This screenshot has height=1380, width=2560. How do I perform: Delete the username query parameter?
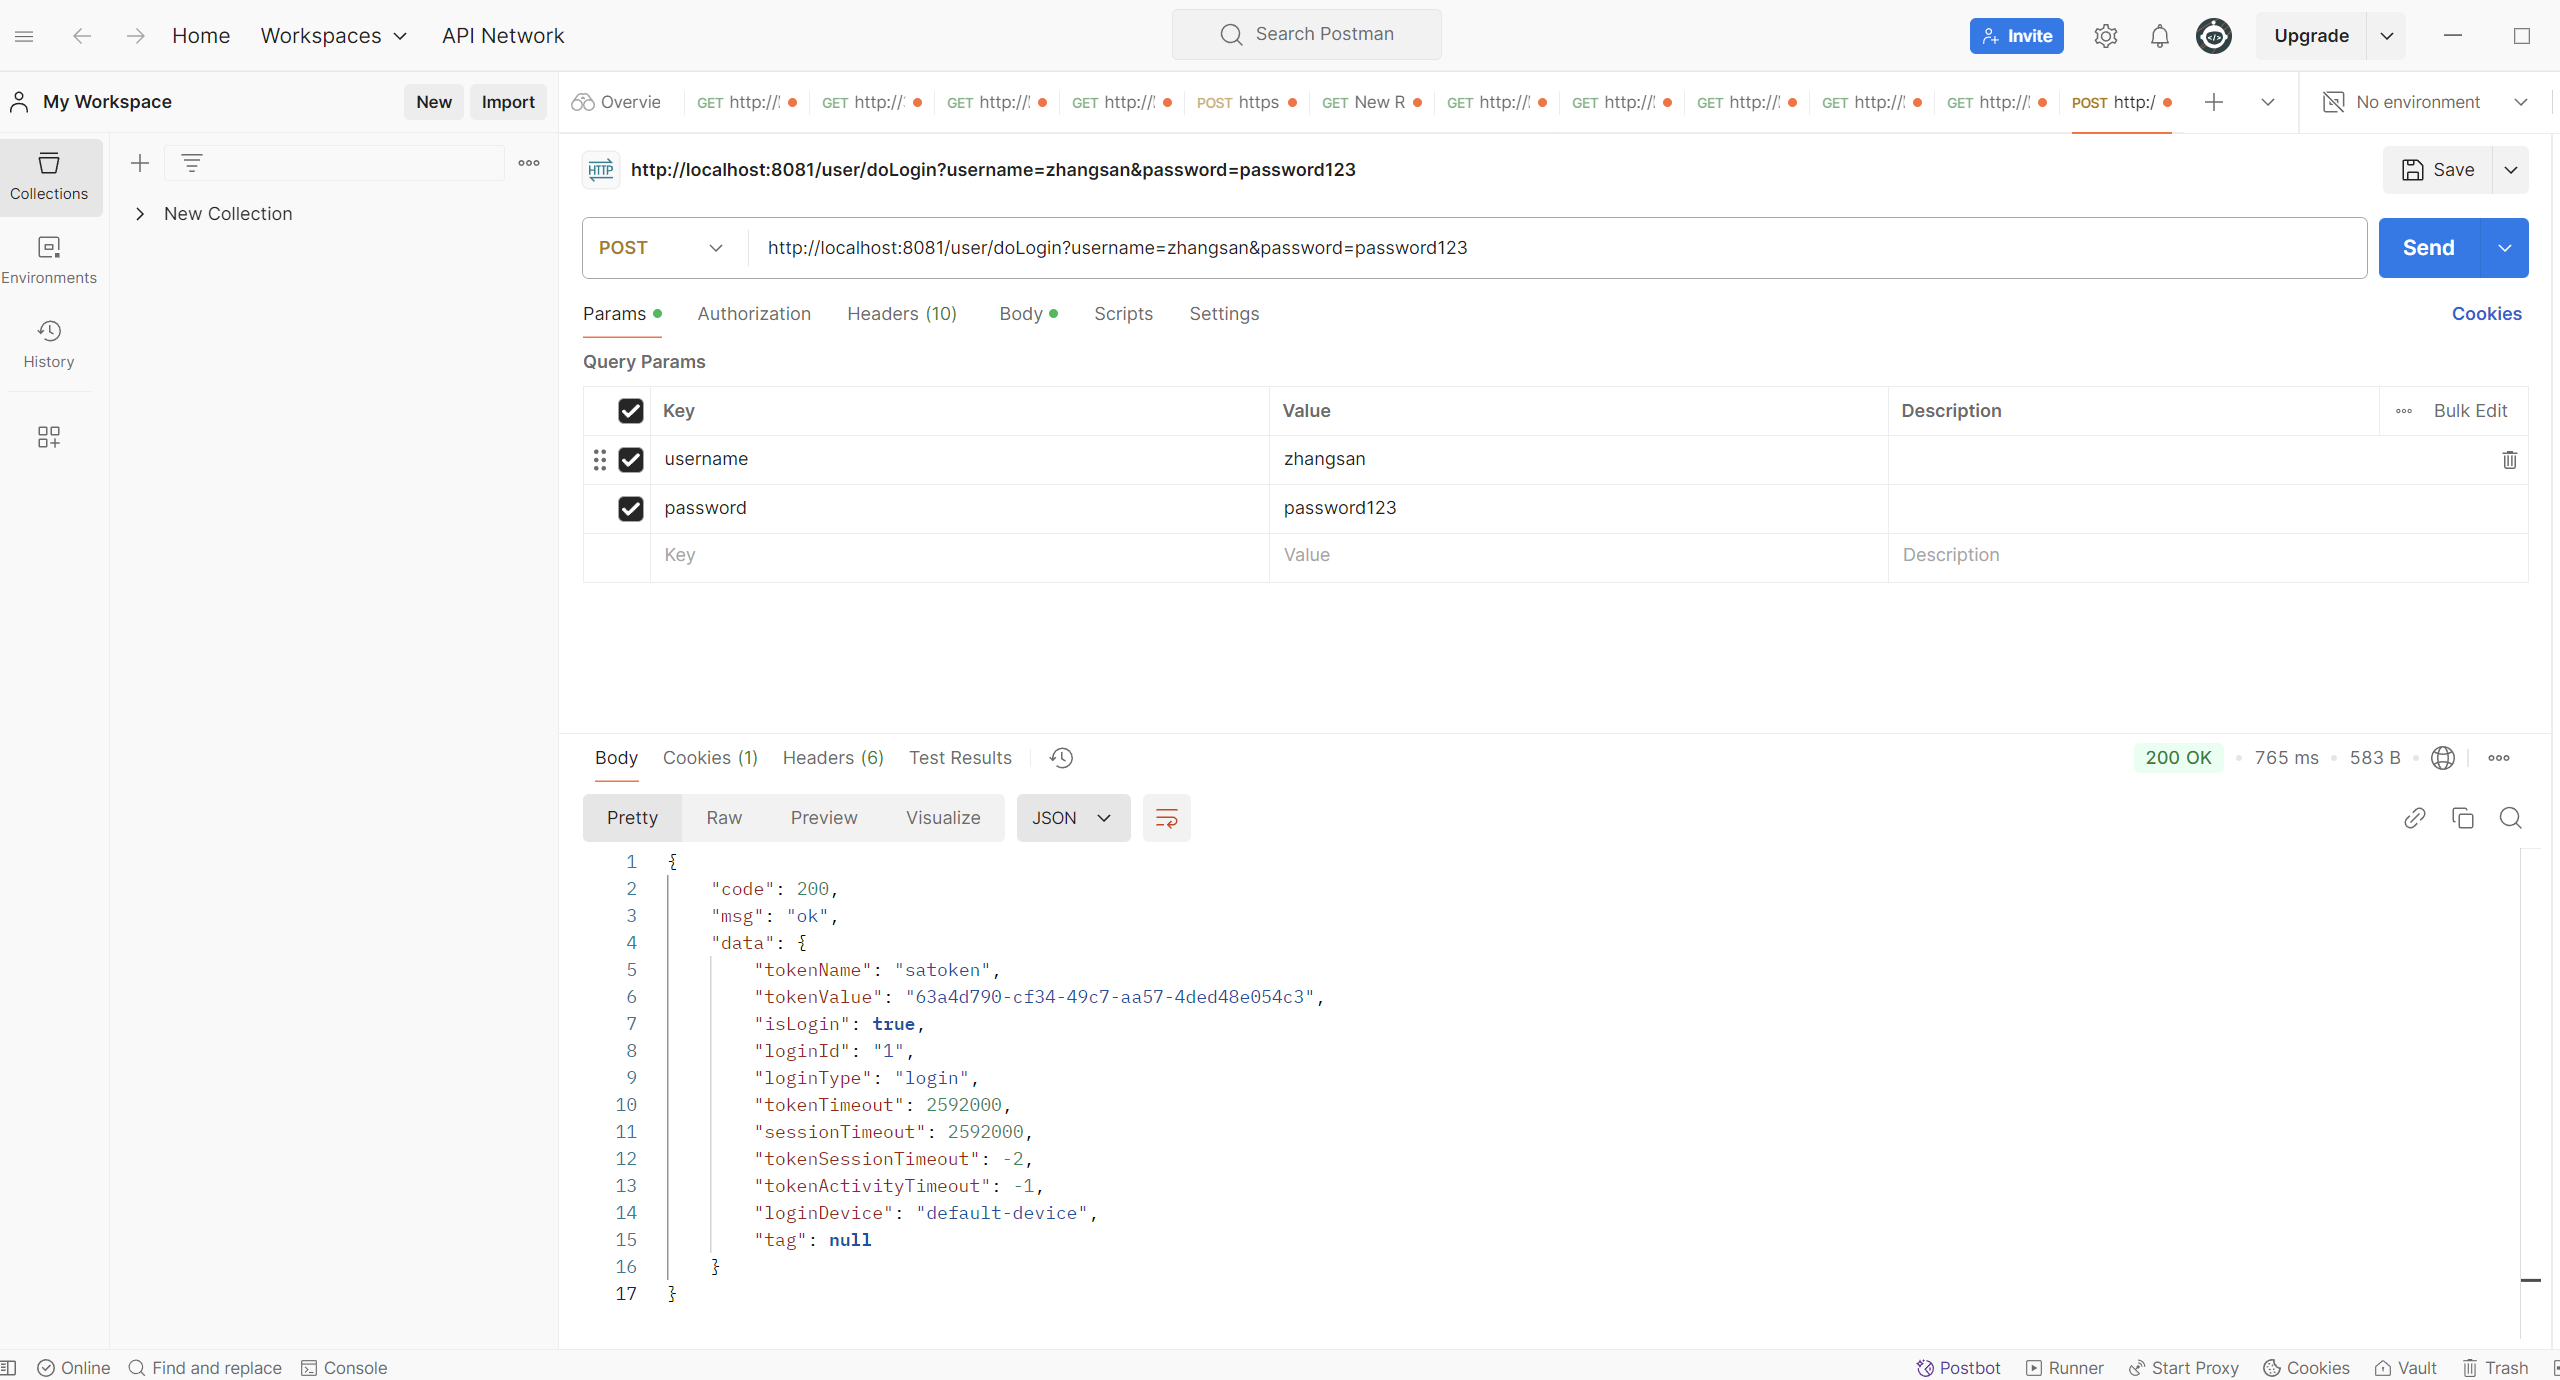click(x=2510, y=459)
